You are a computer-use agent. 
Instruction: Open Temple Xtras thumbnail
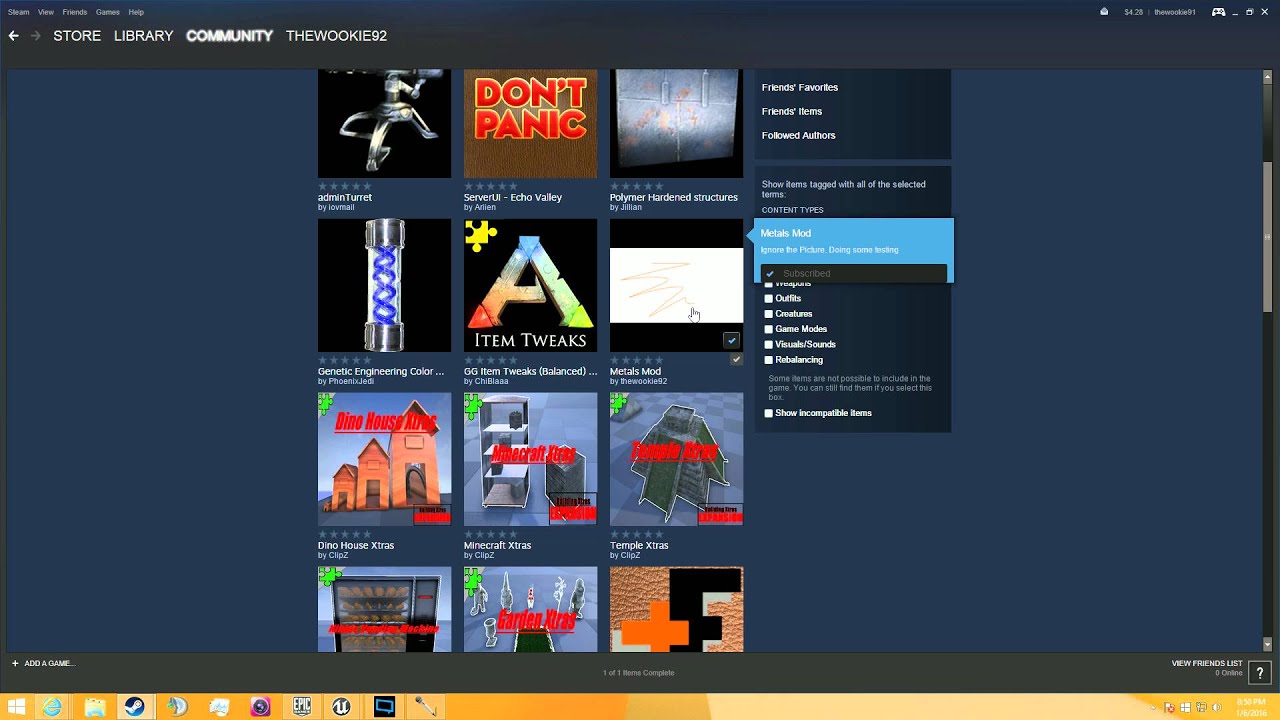(676, 459)
